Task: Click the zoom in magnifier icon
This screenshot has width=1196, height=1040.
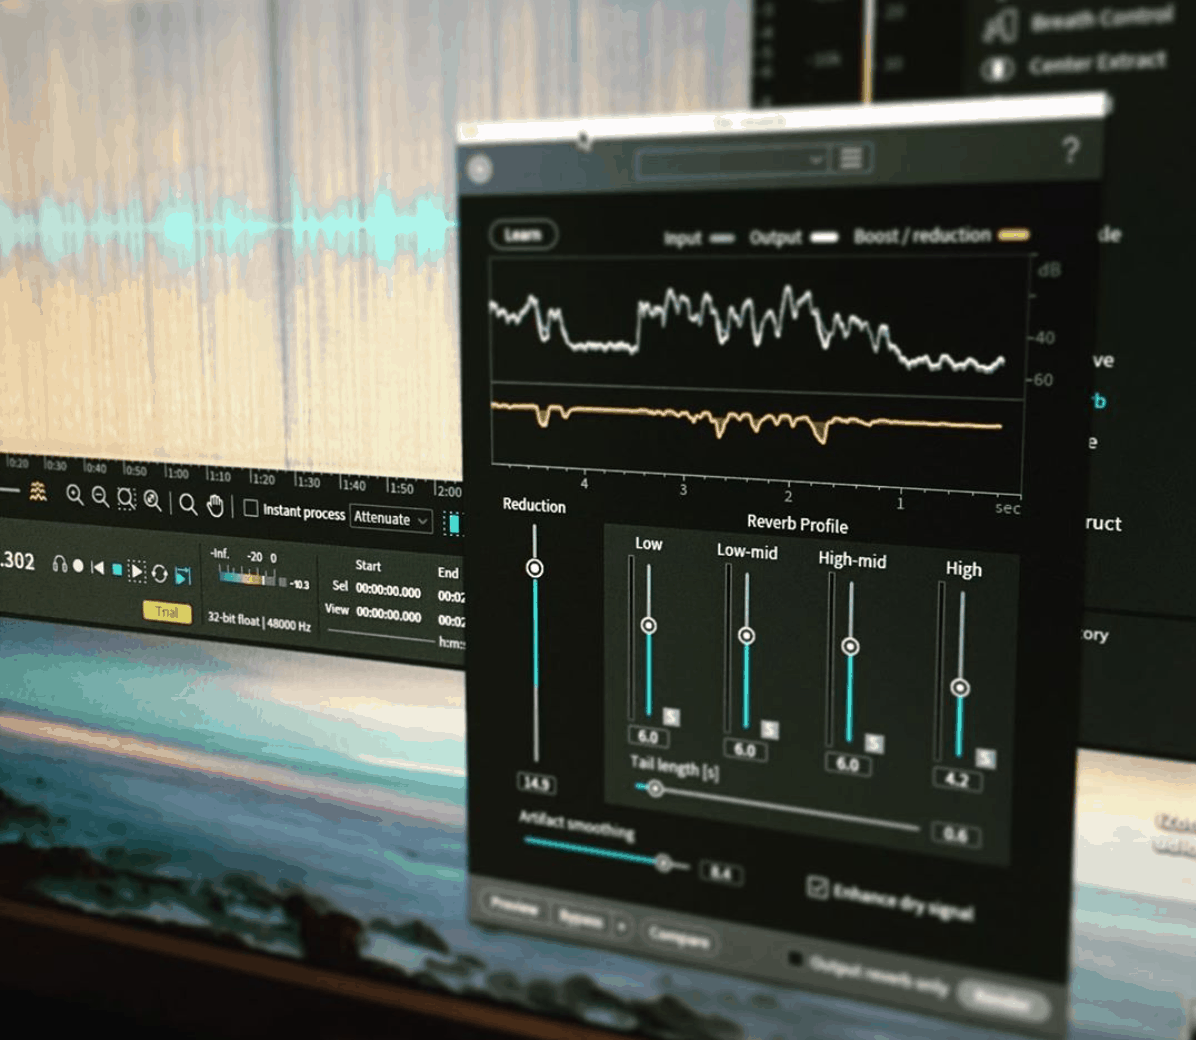Action: tap(74, 495)
